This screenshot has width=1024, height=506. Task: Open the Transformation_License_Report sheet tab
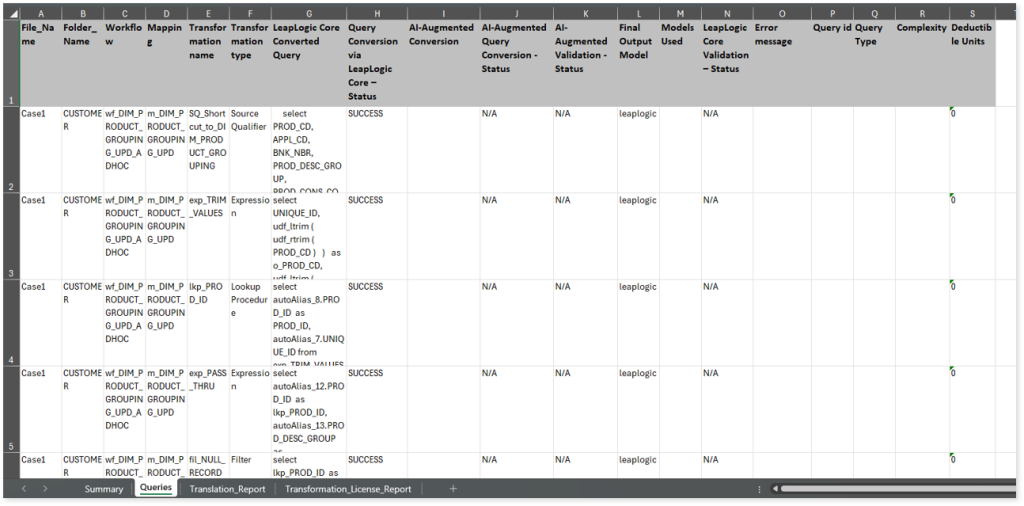347,489
